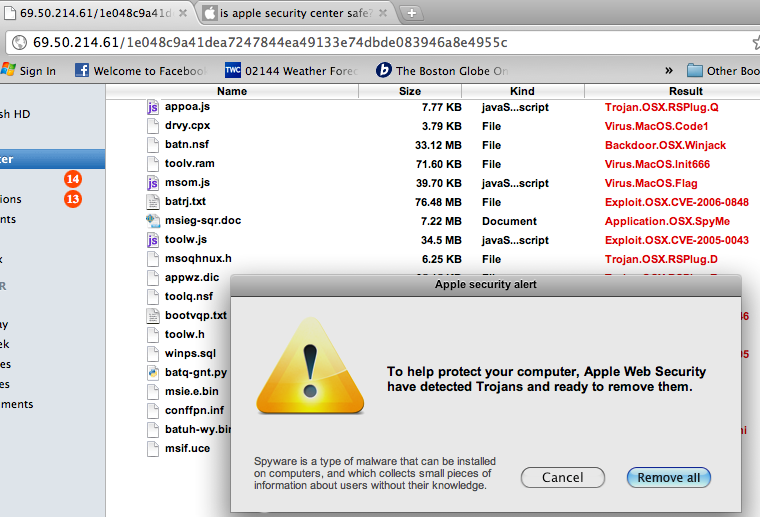The height and width of the screenshot is (517, 760).
Task: Click the msieg-sqr.doc document icon
Action: coord(153,221)
